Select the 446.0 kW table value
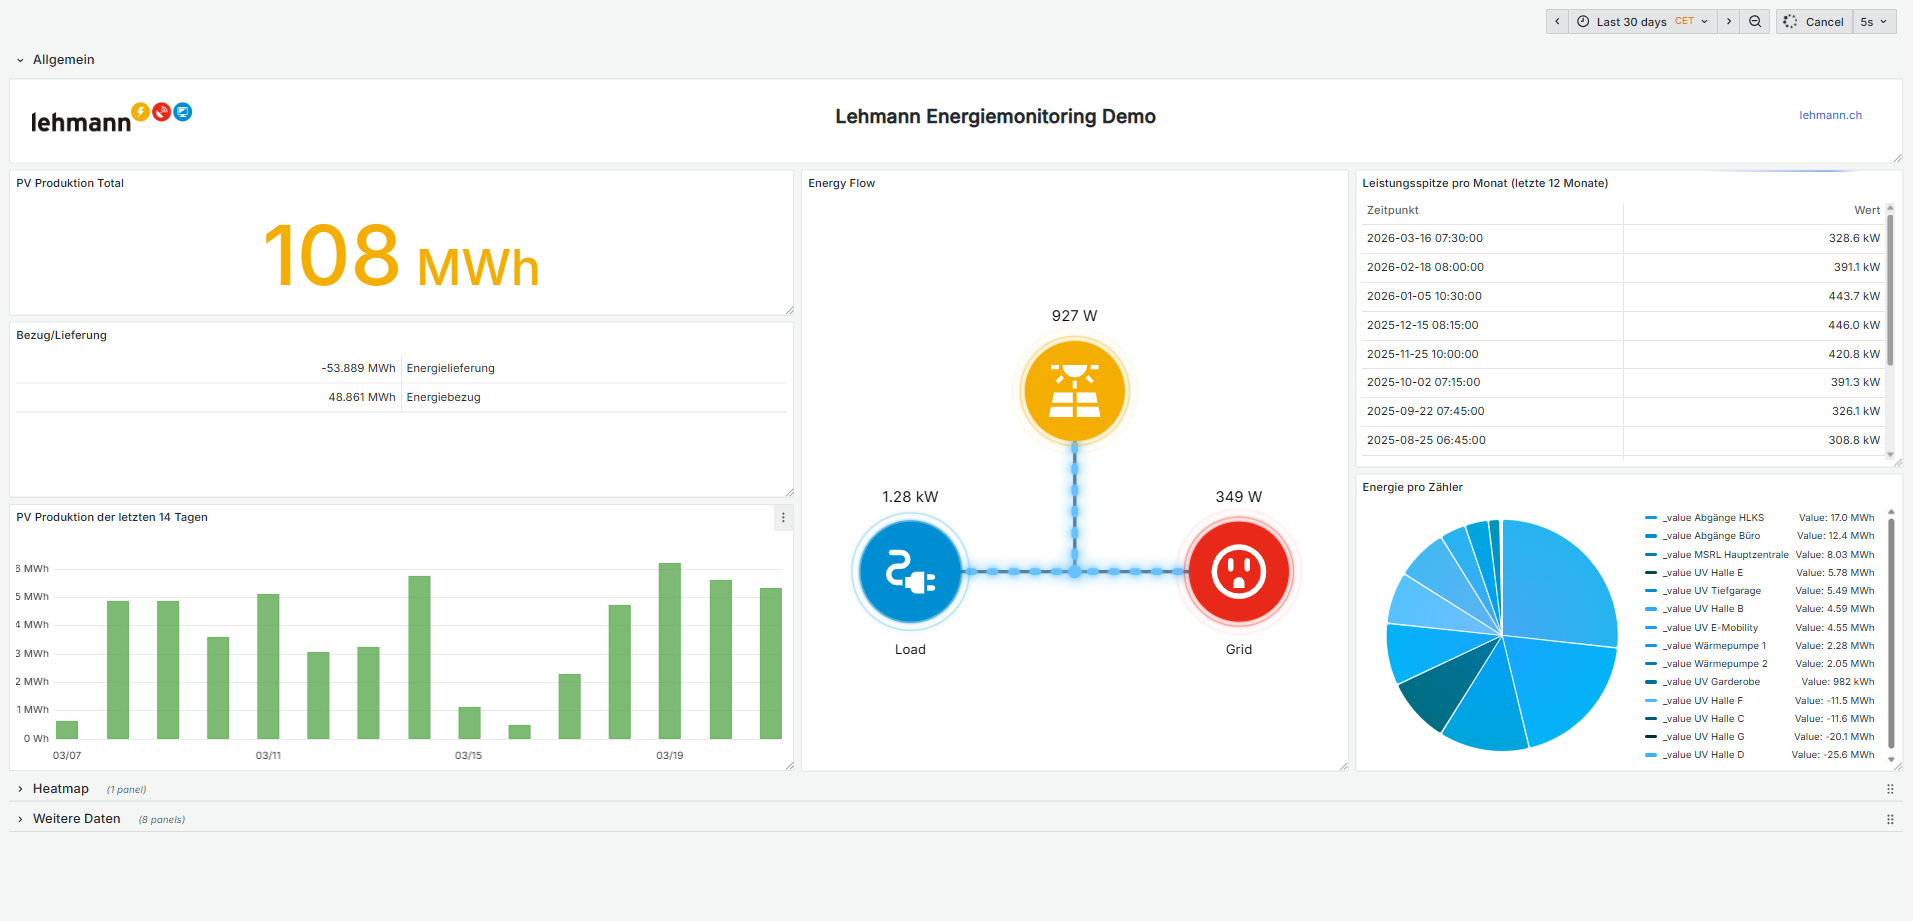The image size is (1913, 921). (x=1854, y=325)
